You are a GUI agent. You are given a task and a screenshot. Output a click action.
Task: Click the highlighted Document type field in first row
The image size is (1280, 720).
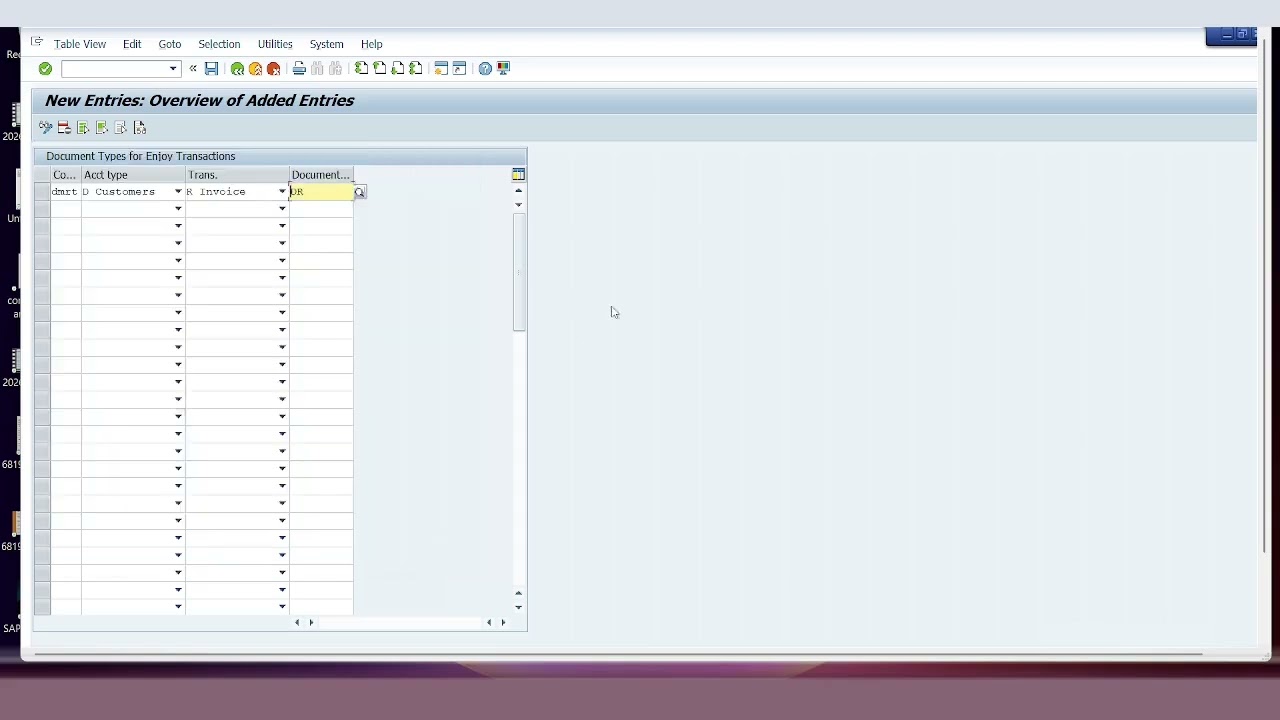[x=321, y=192]
